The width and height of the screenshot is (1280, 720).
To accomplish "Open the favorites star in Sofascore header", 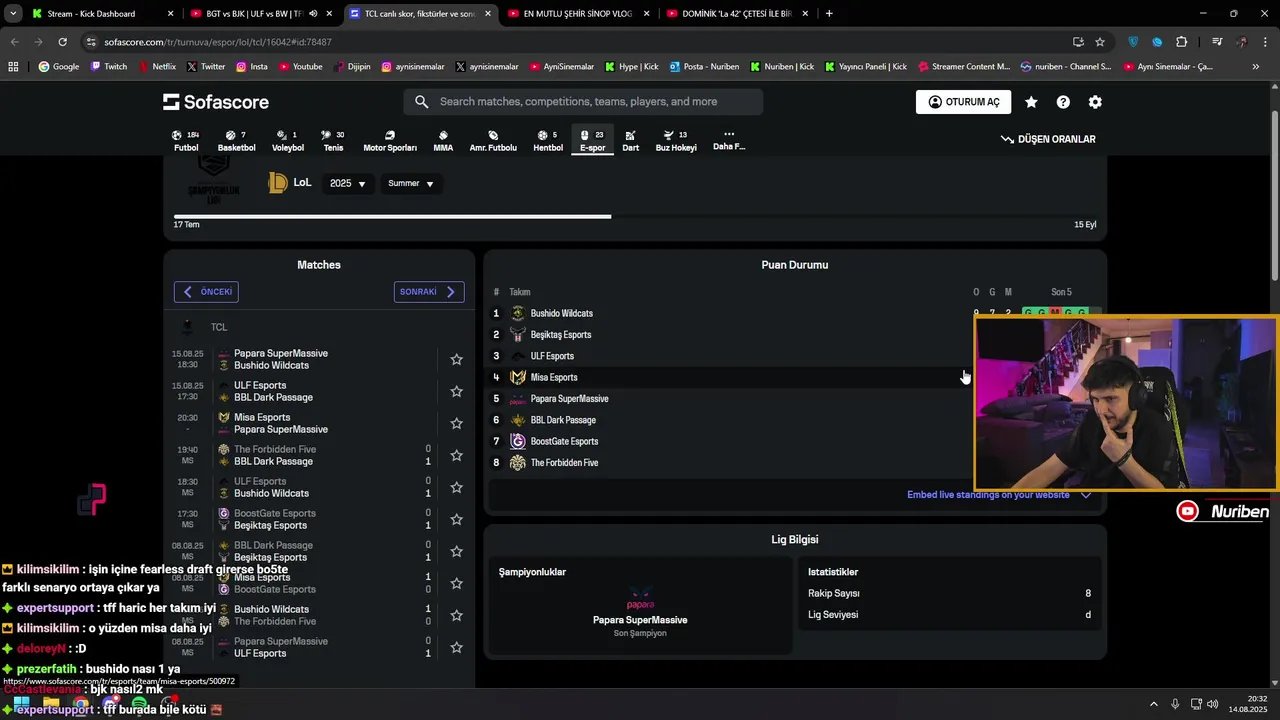I will click(x=1031, y=102).
